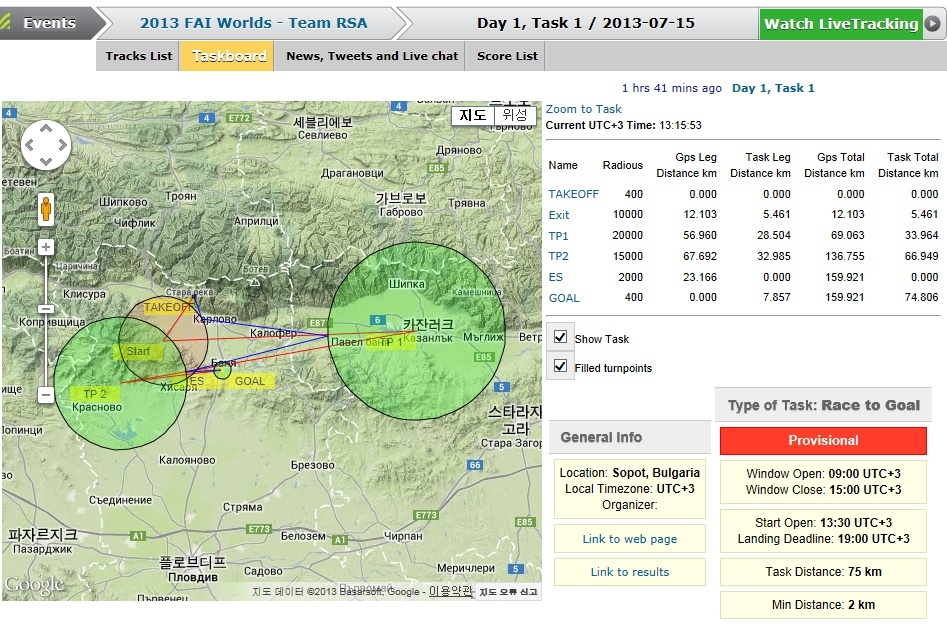The height and width of the screenshot is (631, 947).
Task: Select ES turnpoint in table
Action: (x=555, y=277)
